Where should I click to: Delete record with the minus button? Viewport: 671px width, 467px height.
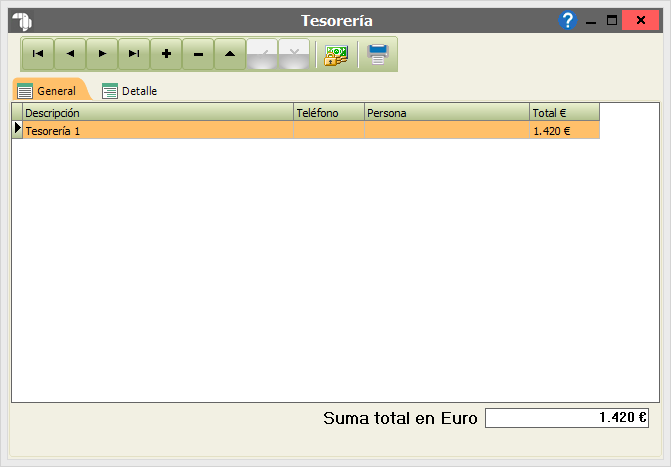(x=198, y=54)
